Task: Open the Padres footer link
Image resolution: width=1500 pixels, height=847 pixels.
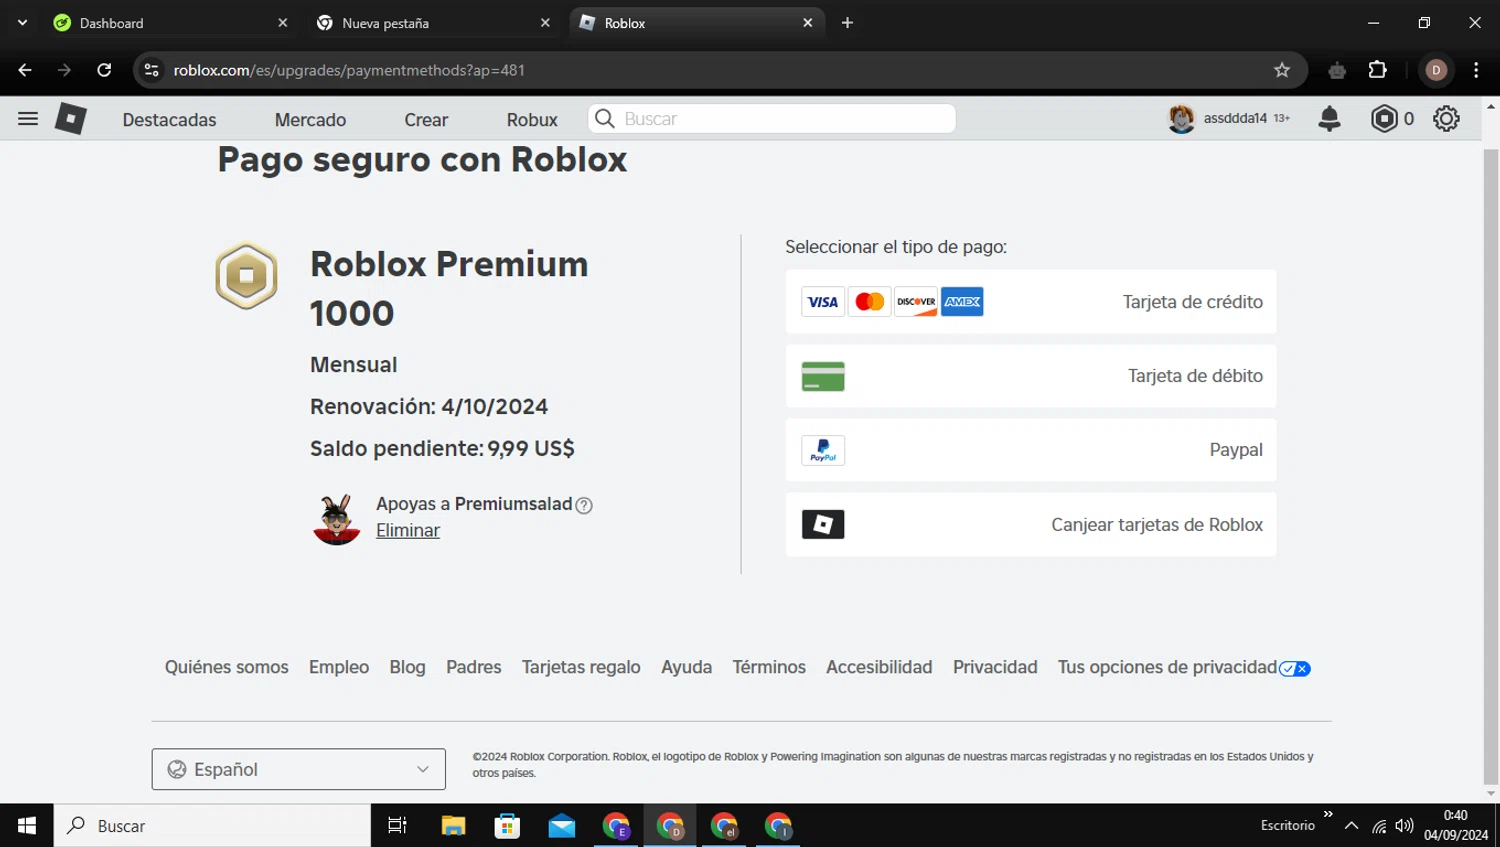Action: [x=474, y=667]
